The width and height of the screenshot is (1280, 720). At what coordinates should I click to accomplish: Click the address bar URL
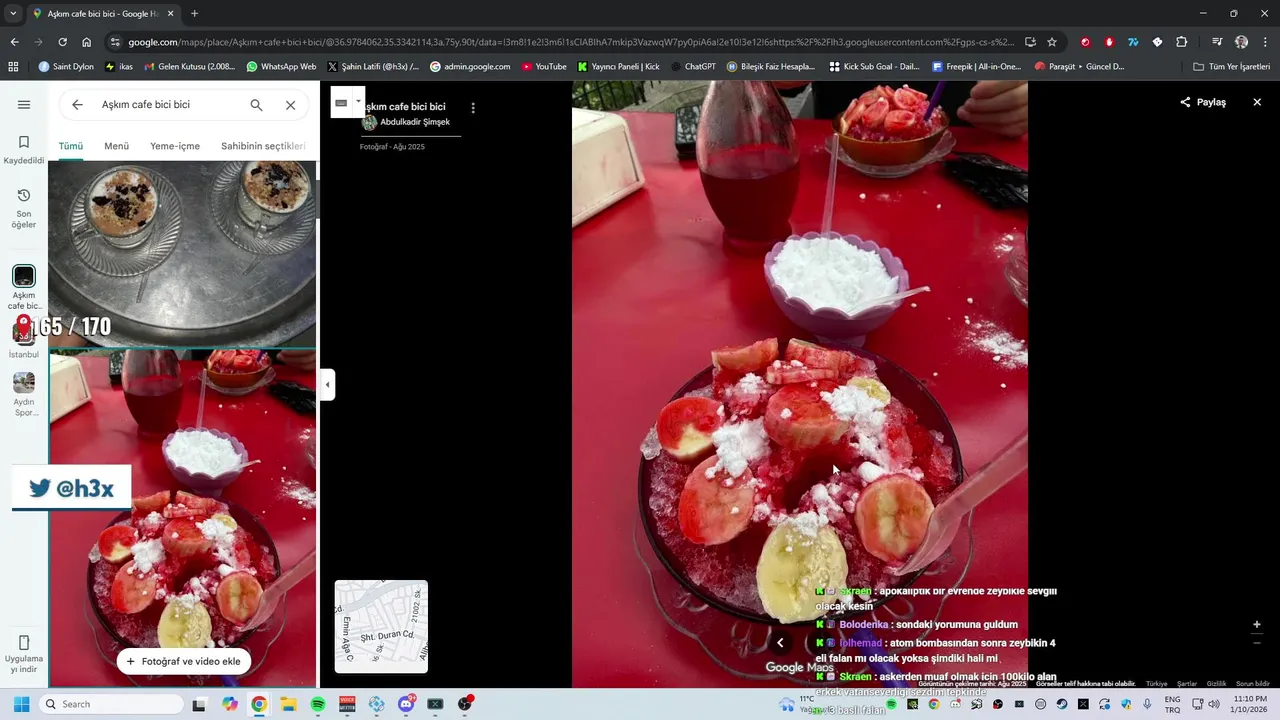click(570, 42)
